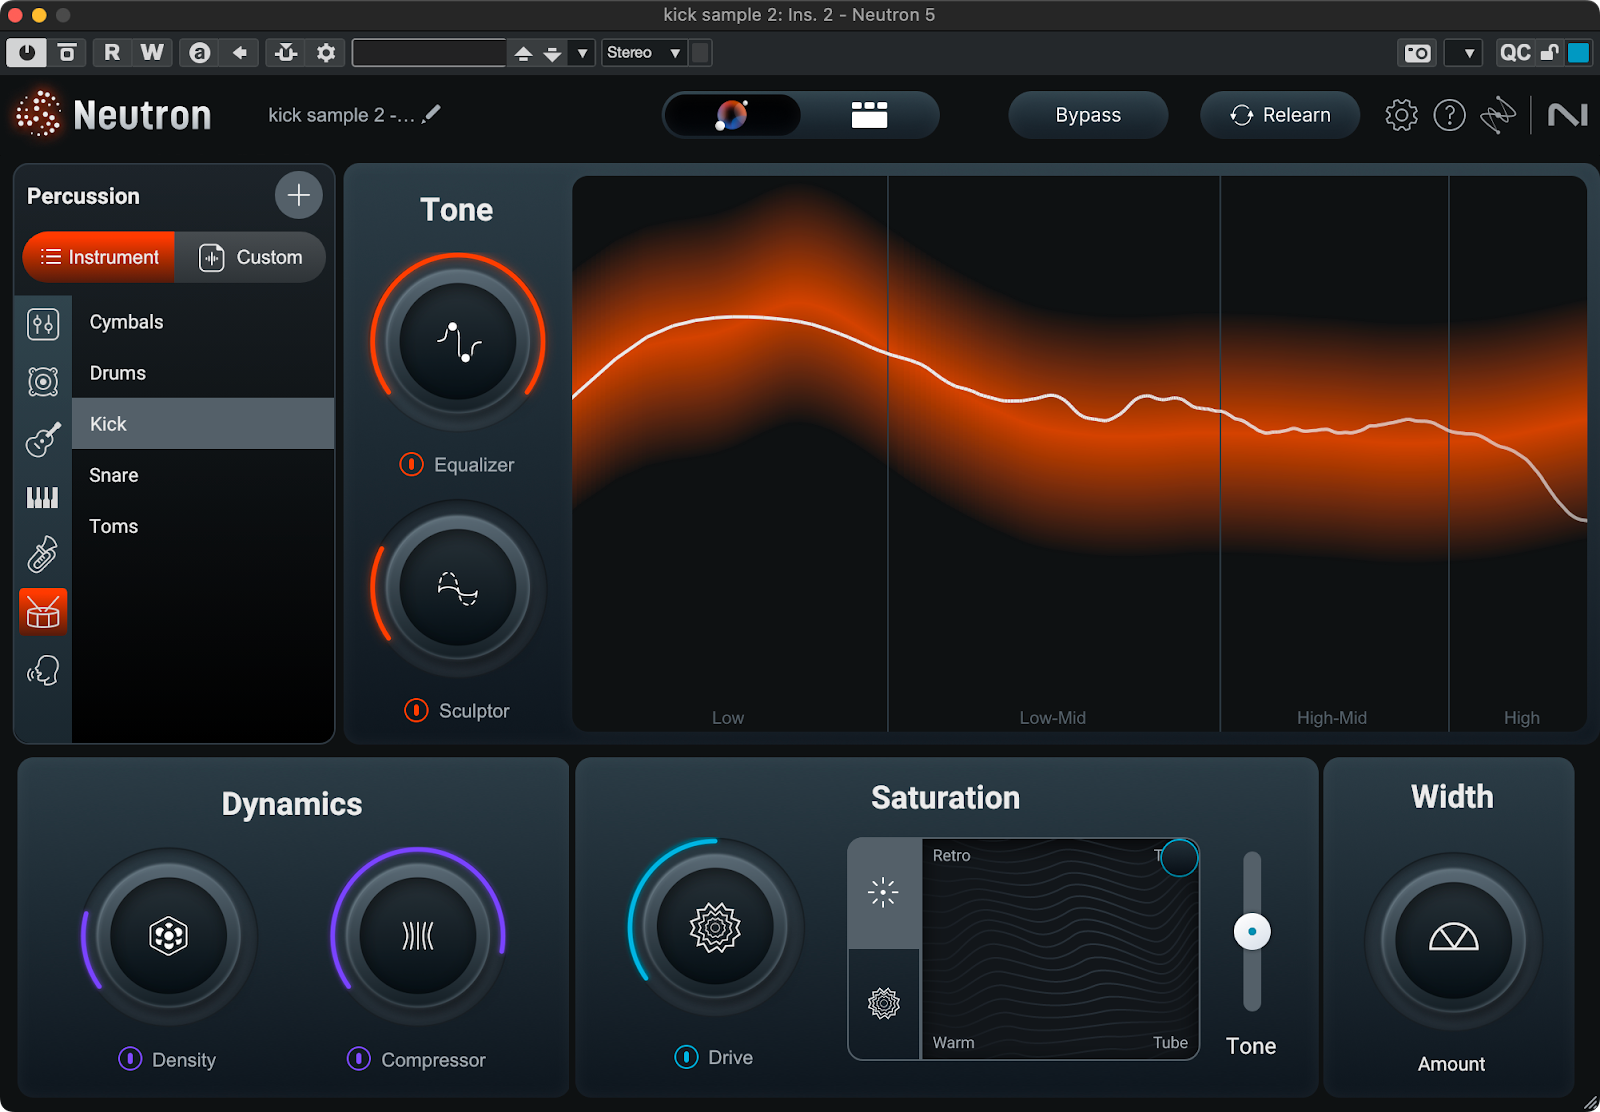Screen dimensions: 1600x1112
Task: Open the Stereo channel dropdown
Action: click(x=644, y=53)
